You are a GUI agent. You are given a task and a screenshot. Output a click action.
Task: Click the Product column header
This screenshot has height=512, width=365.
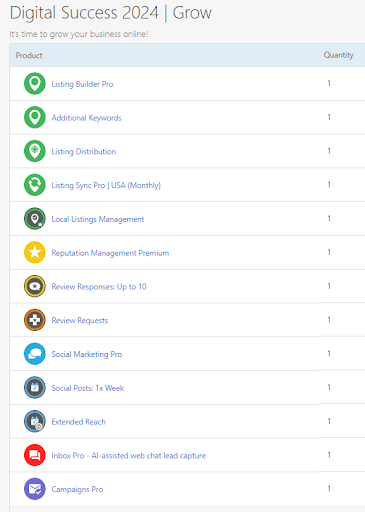(x=29, y=55)
